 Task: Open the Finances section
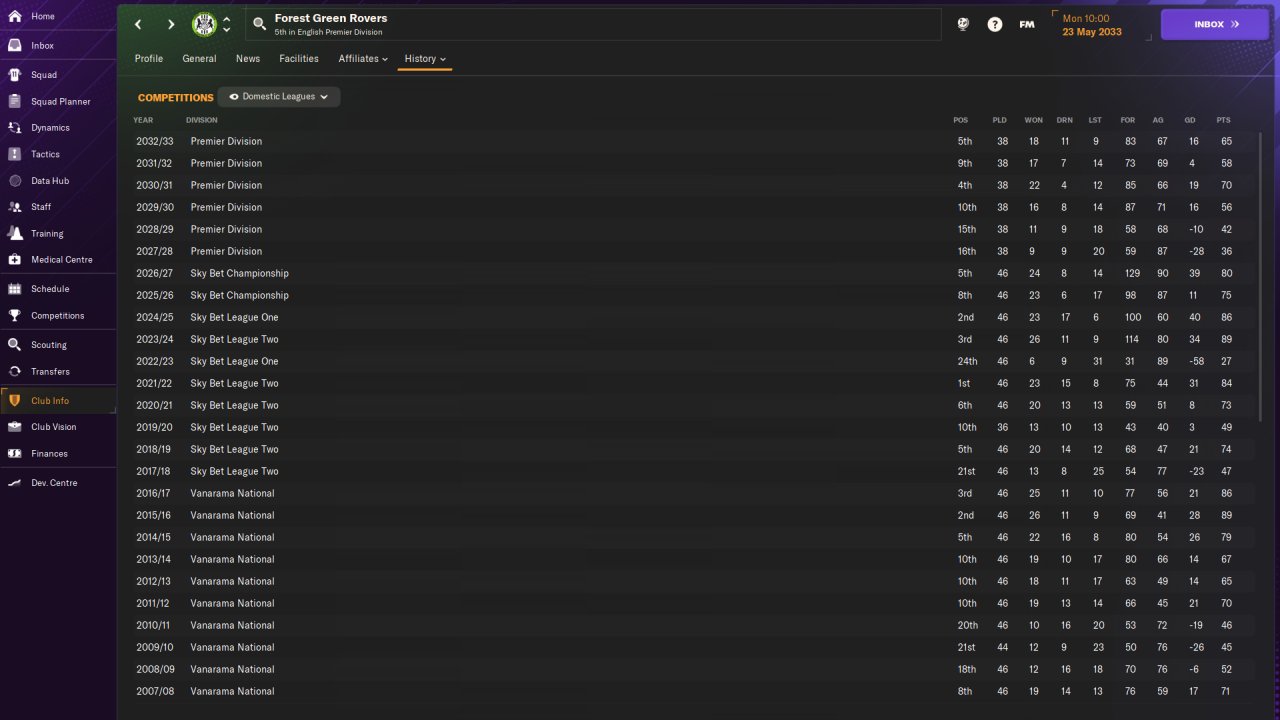(58, 454)
